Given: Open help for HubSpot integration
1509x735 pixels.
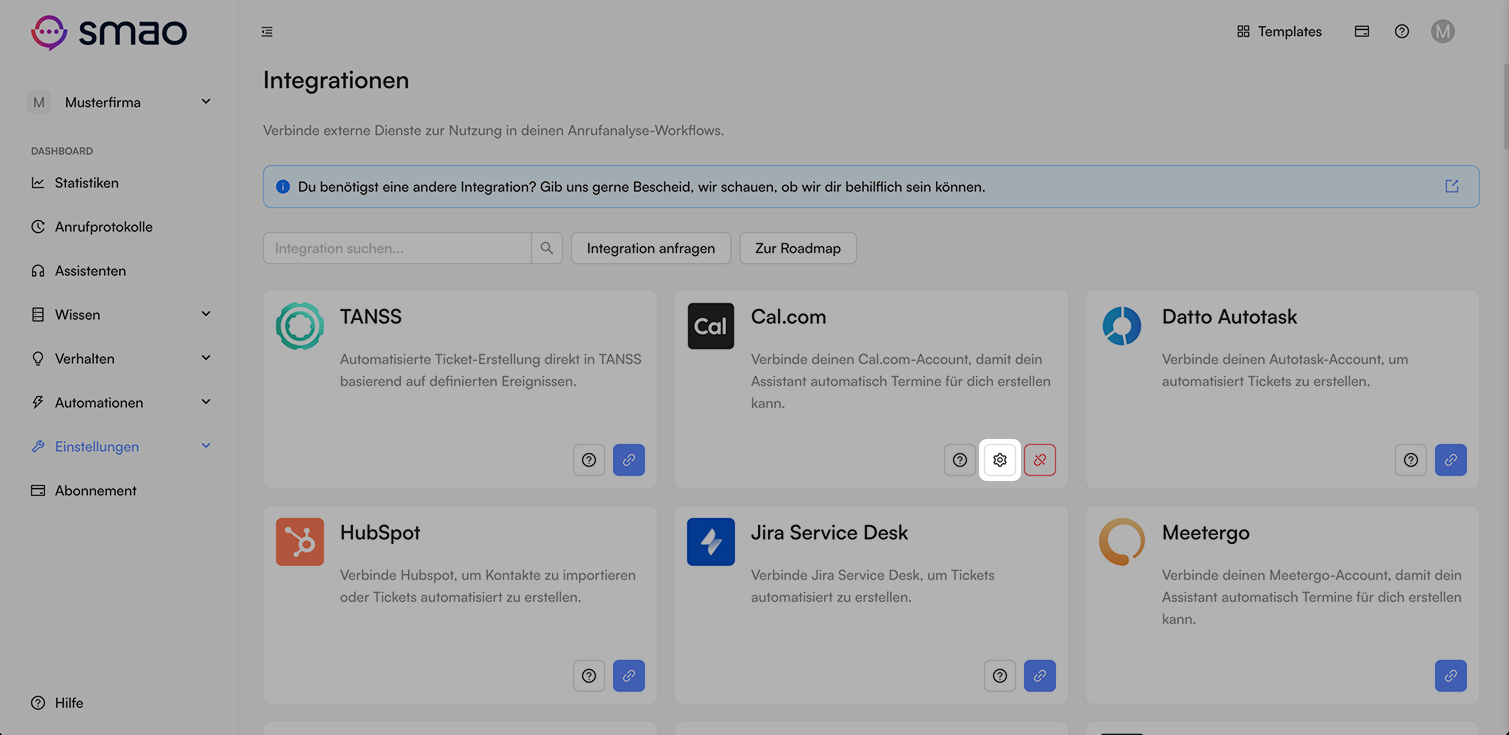Looking at the screenshot, I should point(589,676).
